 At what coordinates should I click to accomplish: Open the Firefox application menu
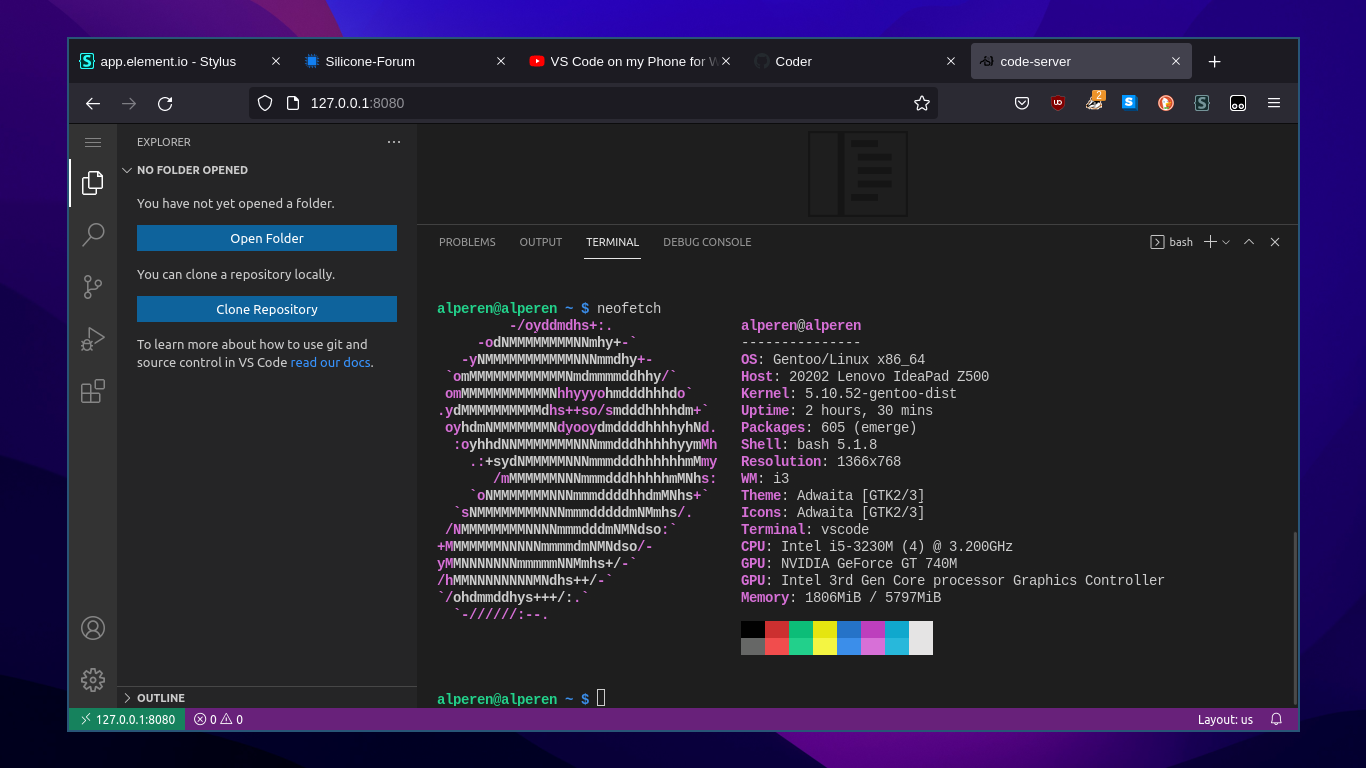[x=1274, y=103]
